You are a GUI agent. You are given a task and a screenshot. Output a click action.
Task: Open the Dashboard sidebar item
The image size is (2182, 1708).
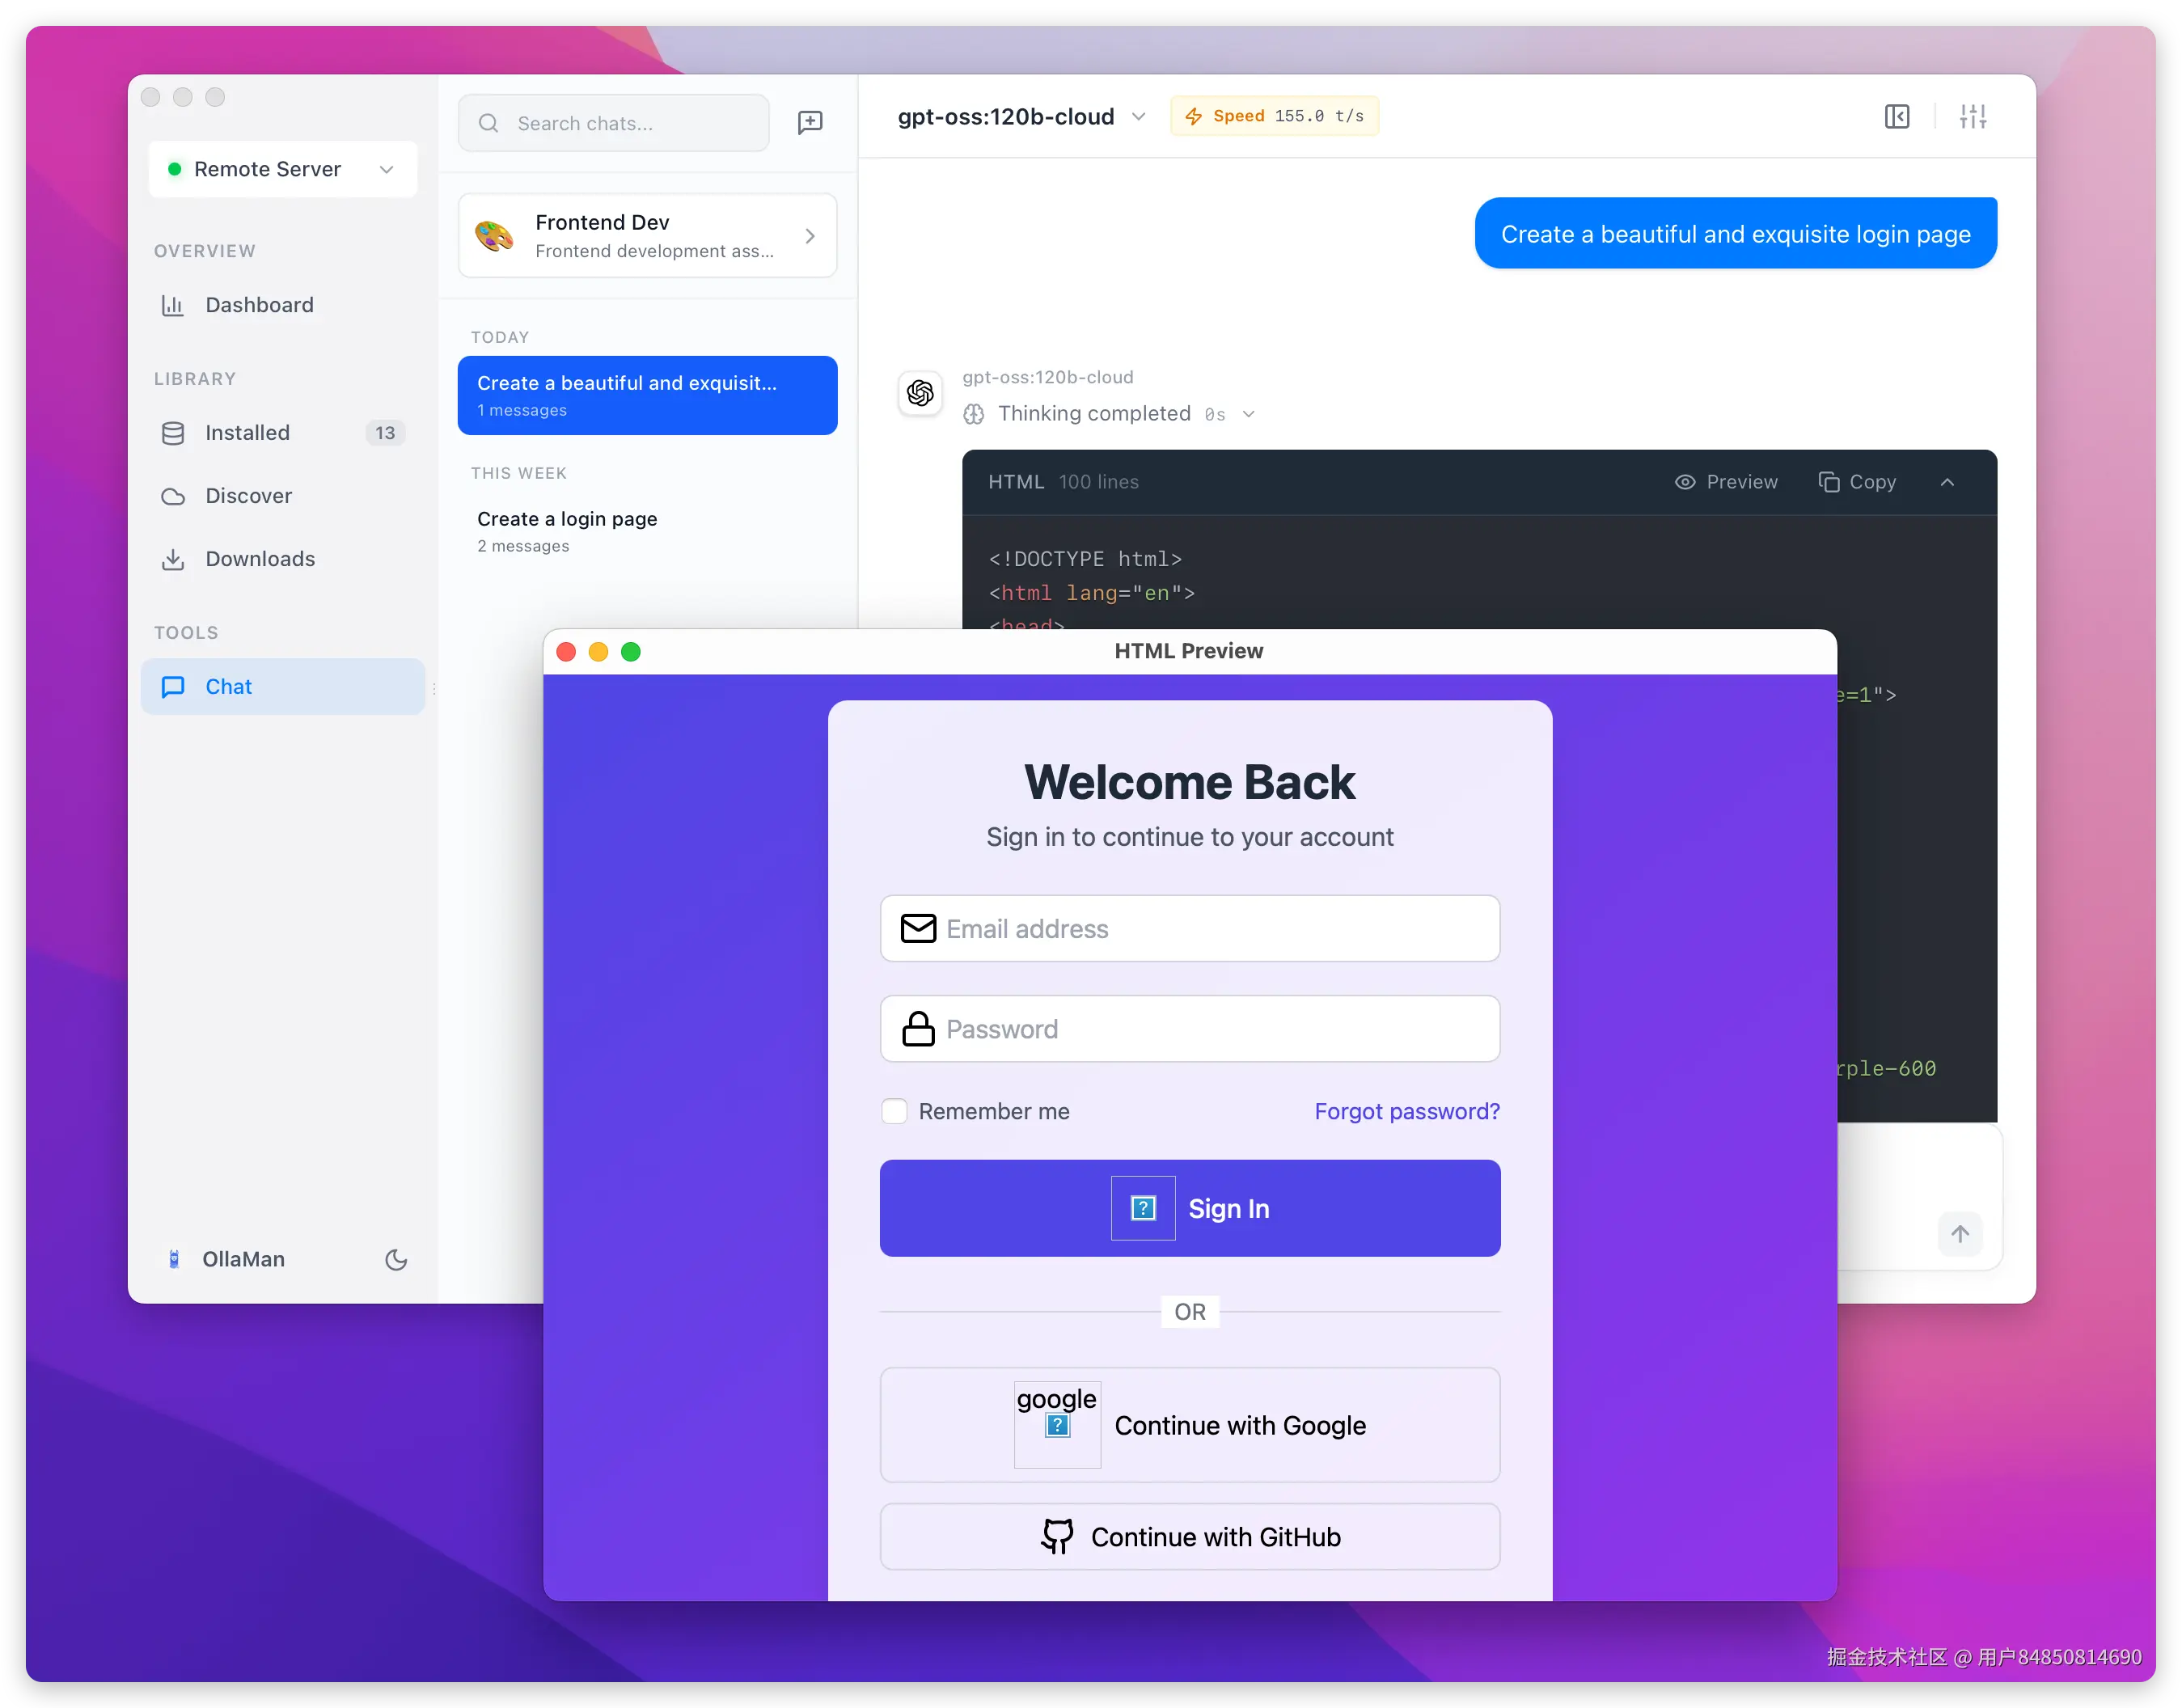tap(259, 305)
